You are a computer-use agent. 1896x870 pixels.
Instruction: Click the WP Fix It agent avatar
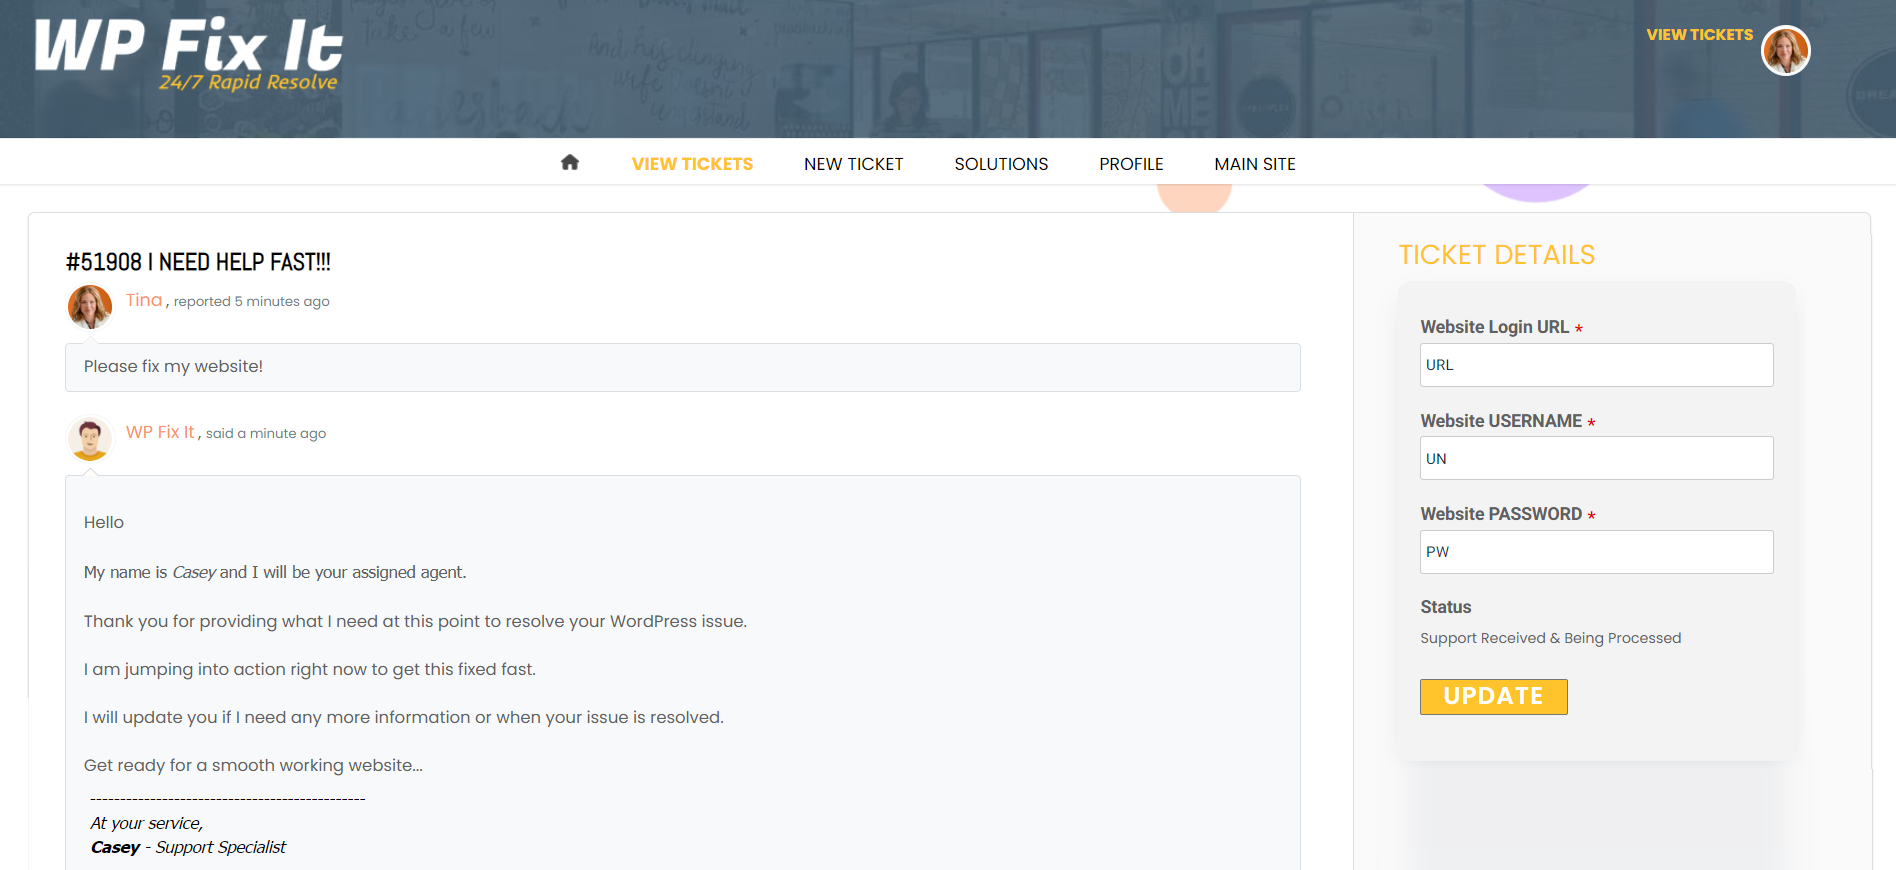click(x=90, y=439)
